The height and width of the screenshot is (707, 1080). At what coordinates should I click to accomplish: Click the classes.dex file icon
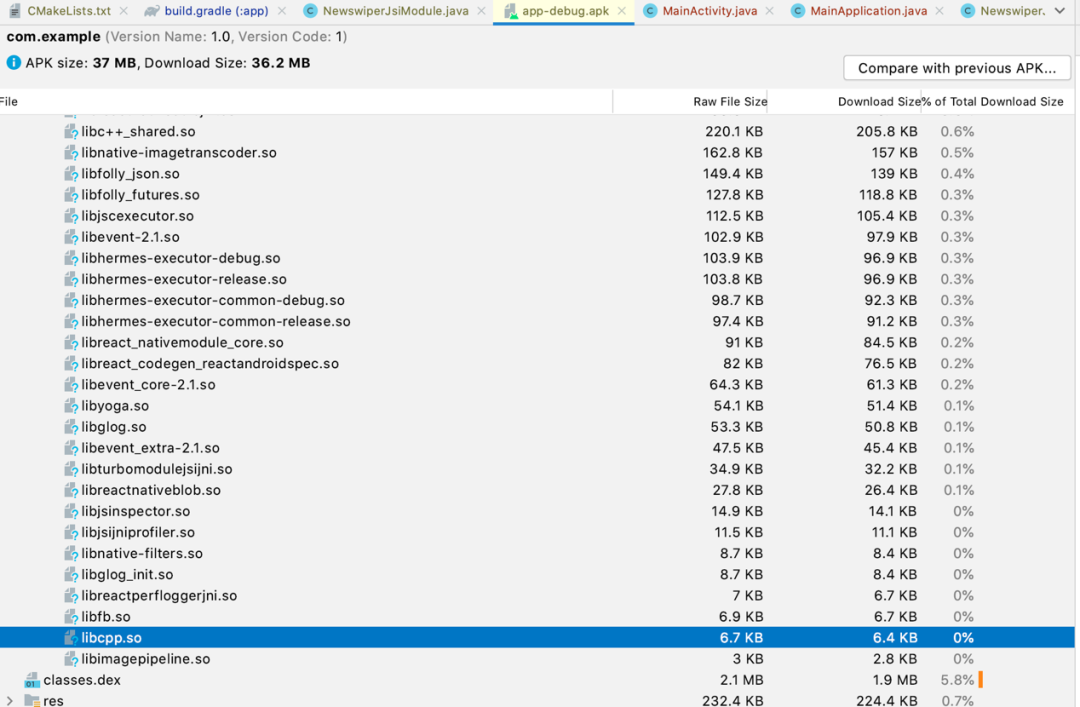pos(32,680)
